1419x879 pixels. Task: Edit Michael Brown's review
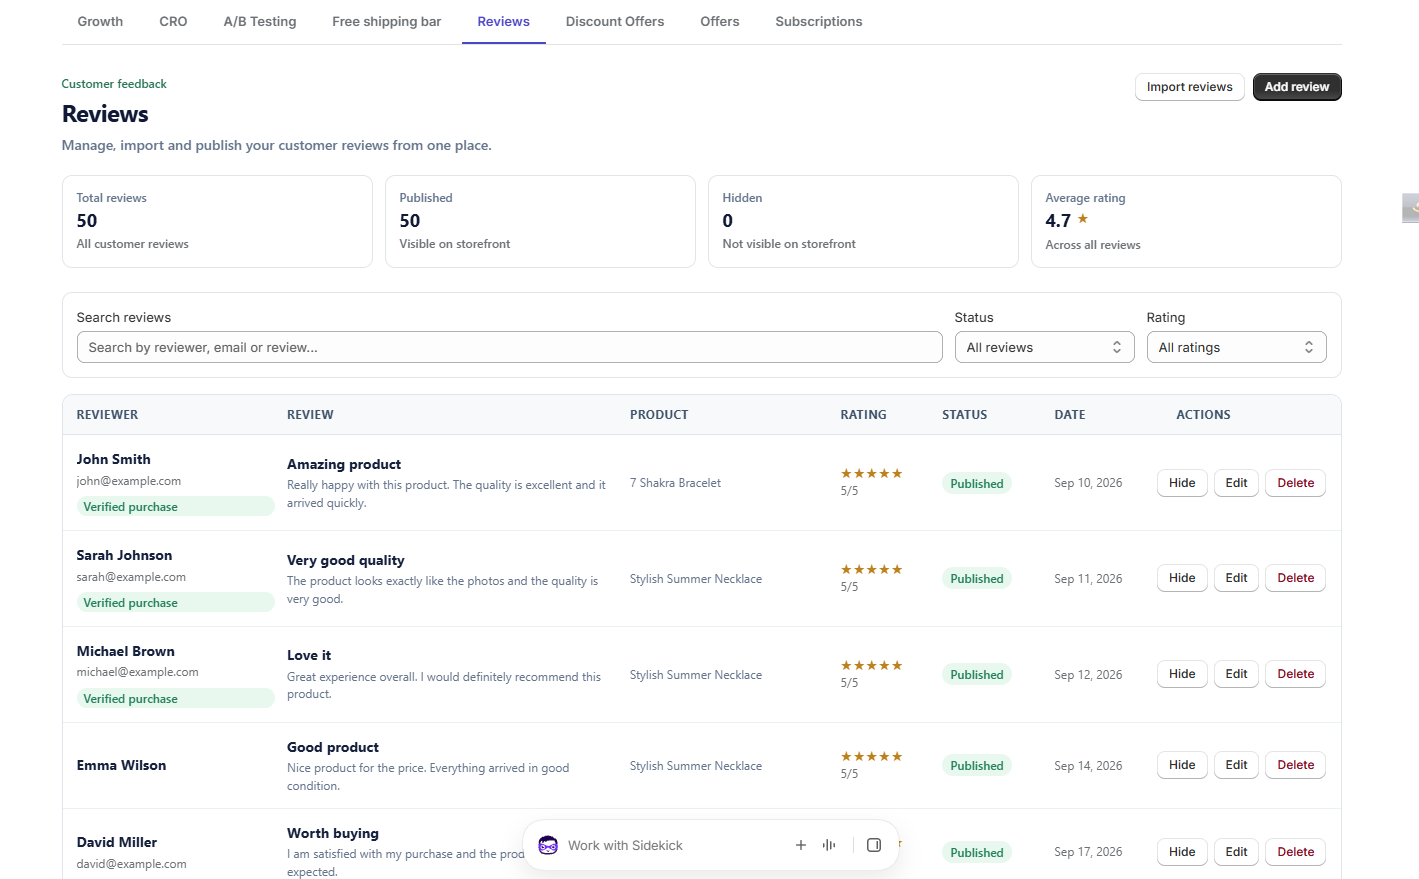pos(1236,674)
